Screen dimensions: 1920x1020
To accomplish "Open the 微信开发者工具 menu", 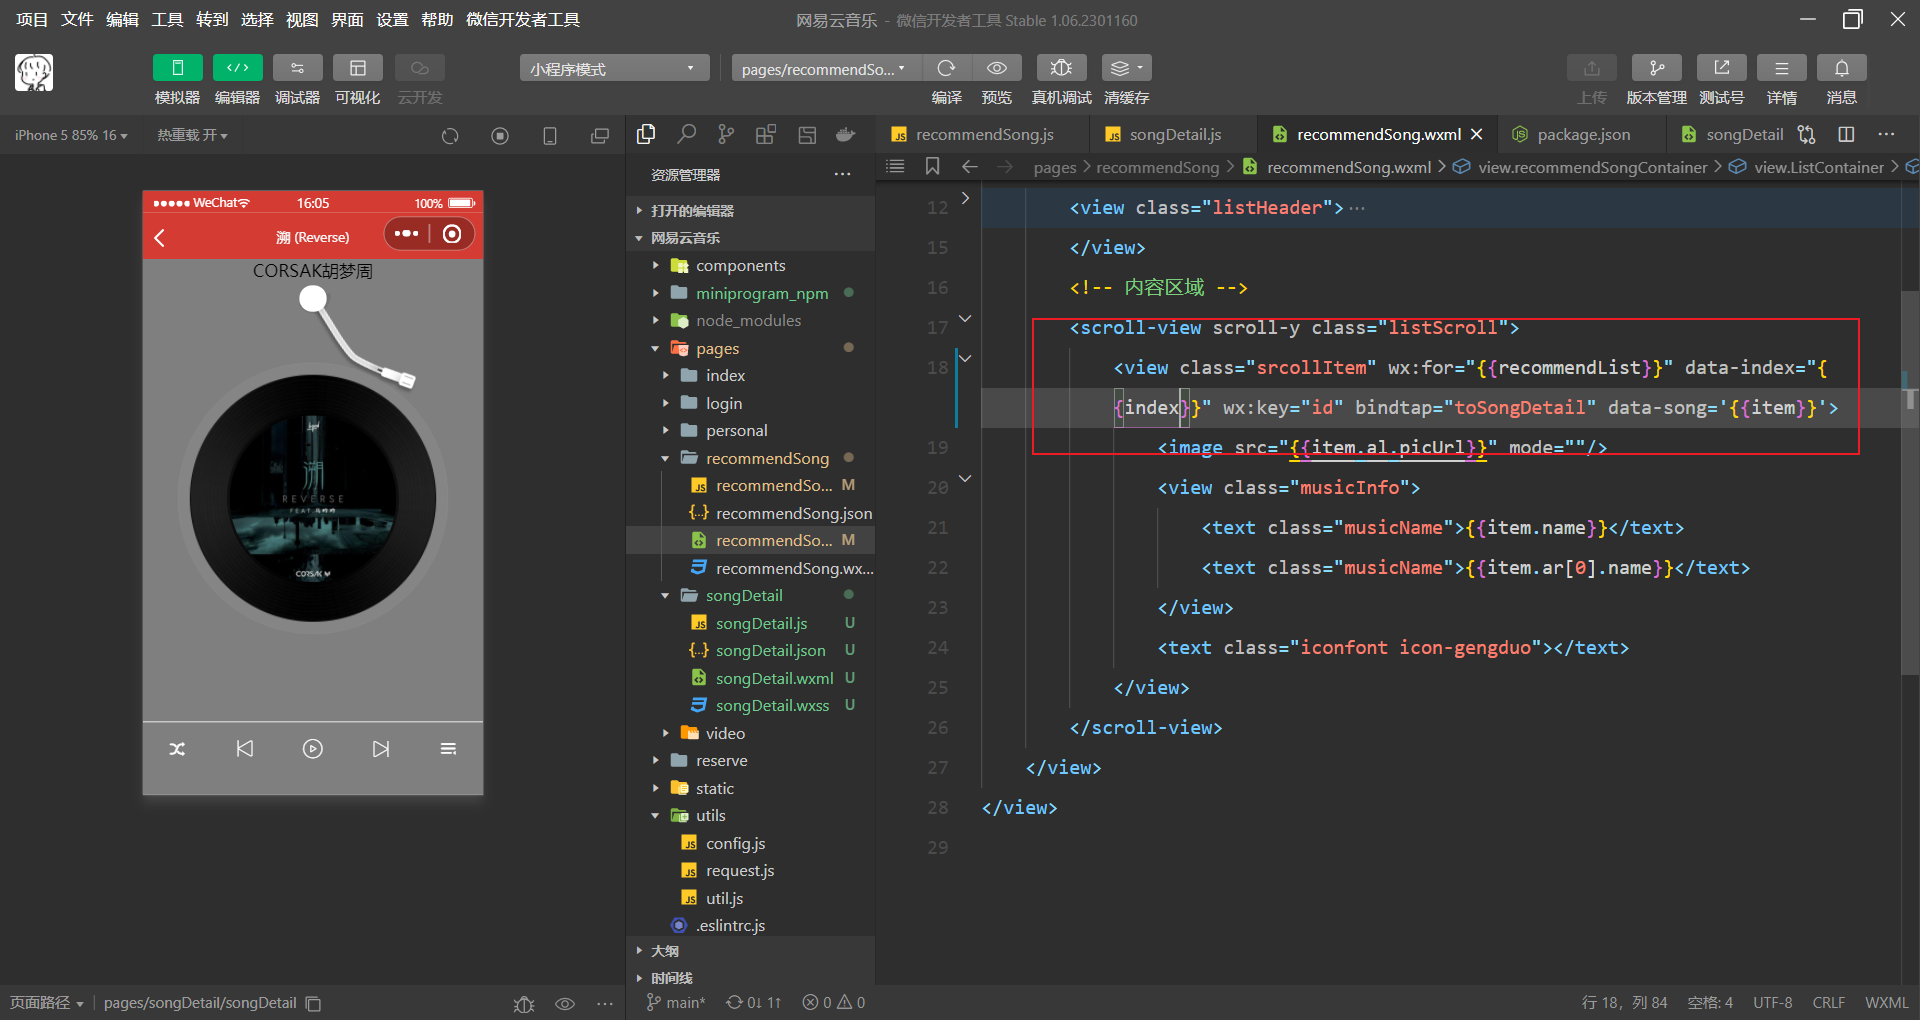I will click(523, 20).
